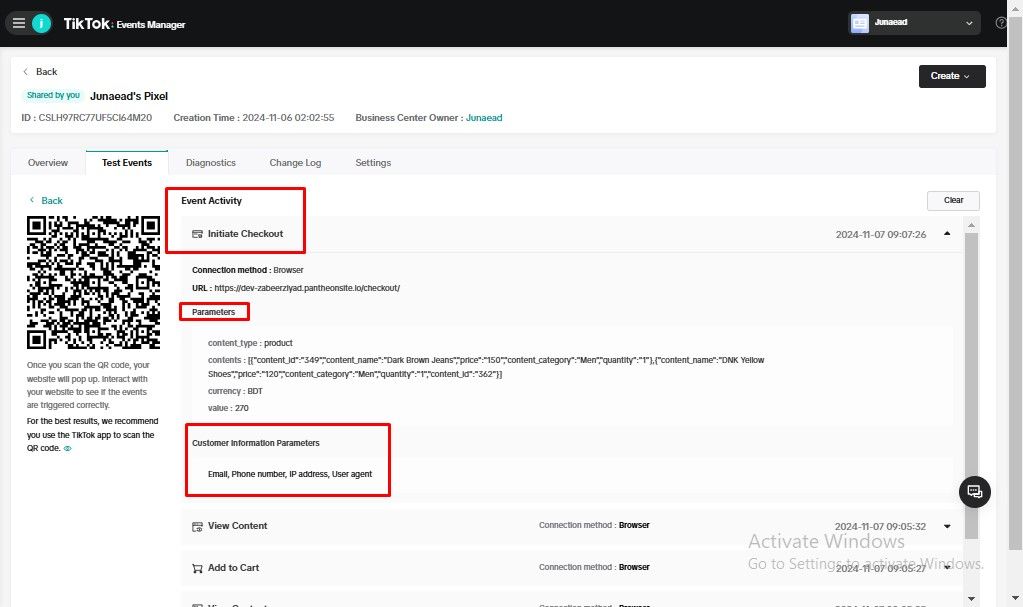Image resolution: width=1023 pixels, height=607 pixels.
Task: Click the Add to Cart event title
Action: 233,568
